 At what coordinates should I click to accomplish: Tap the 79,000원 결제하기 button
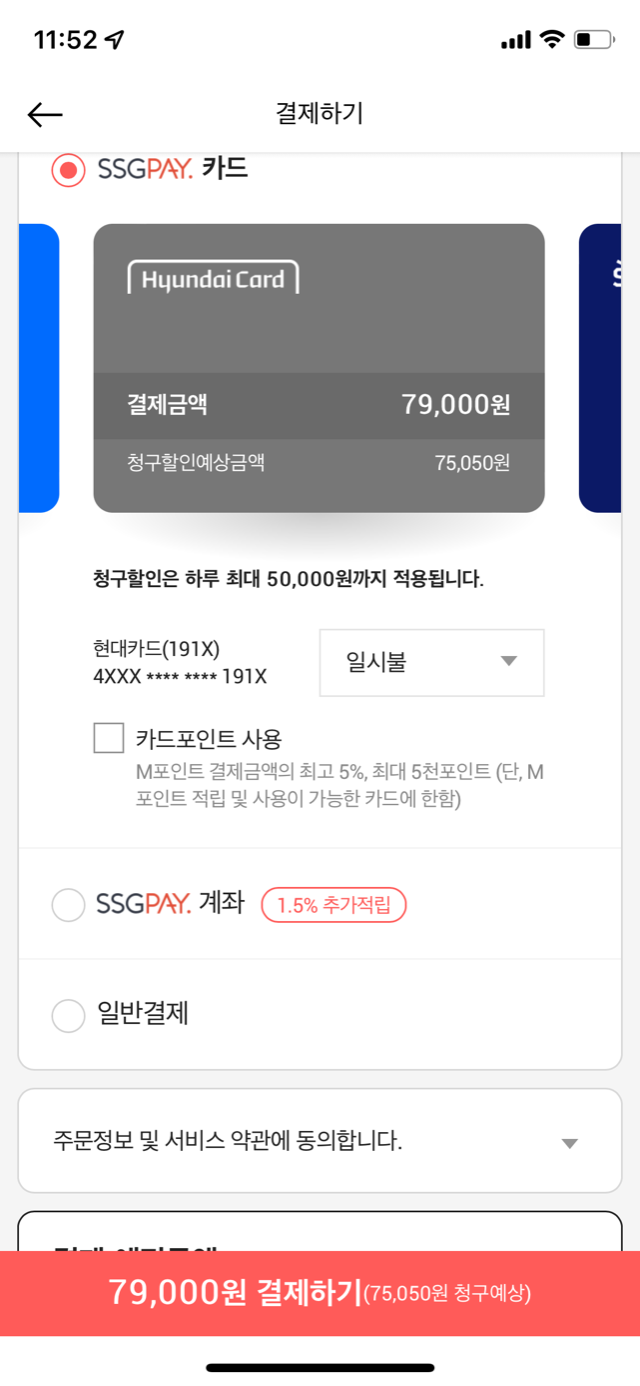[320, 1293]
